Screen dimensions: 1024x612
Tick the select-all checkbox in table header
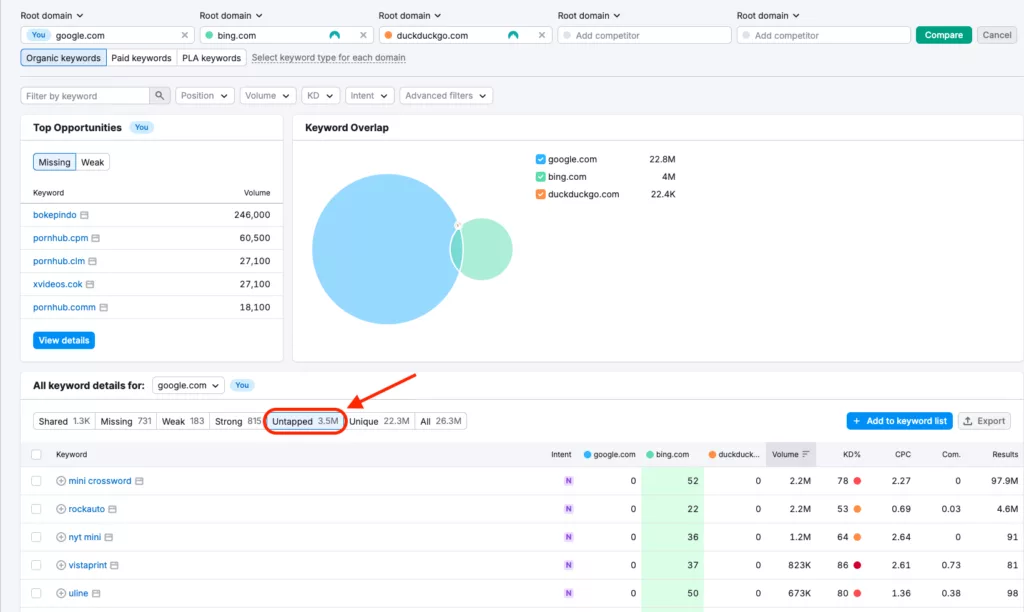pos(36,455)
